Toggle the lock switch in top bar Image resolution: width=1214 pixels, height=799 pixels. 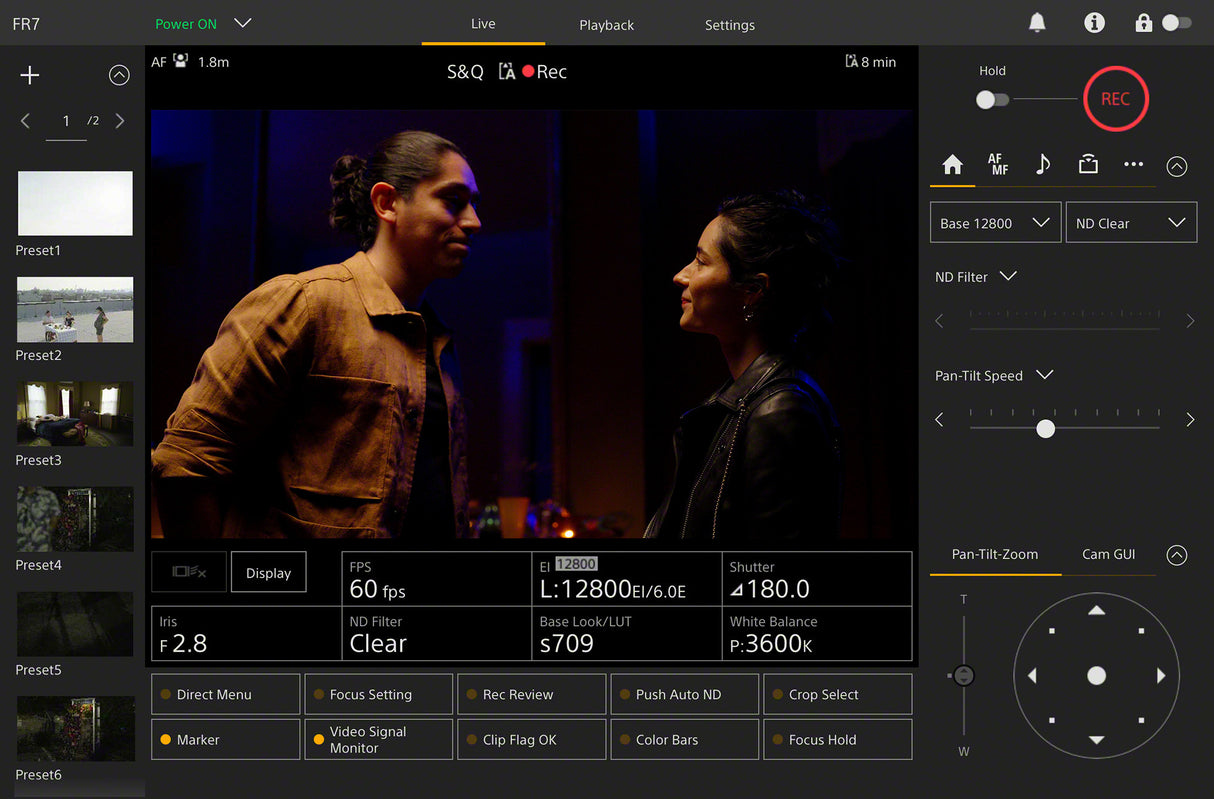[x=1176, y=23]
